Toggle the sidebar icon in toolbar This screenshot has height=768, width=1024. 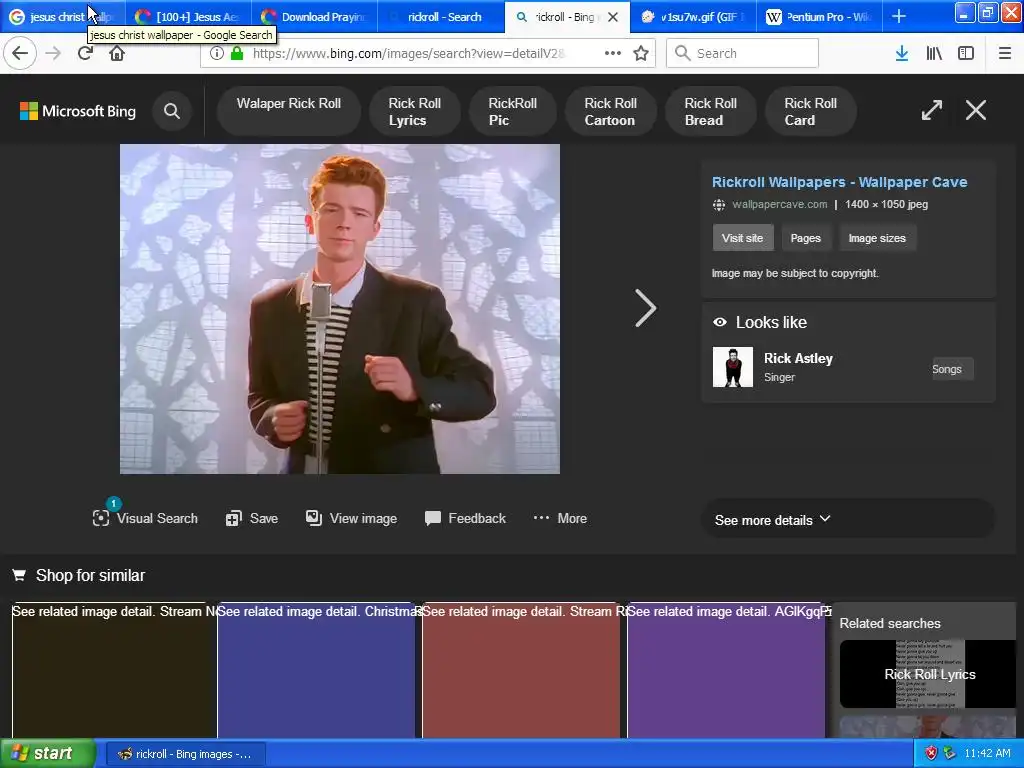(x=966, y=53)
